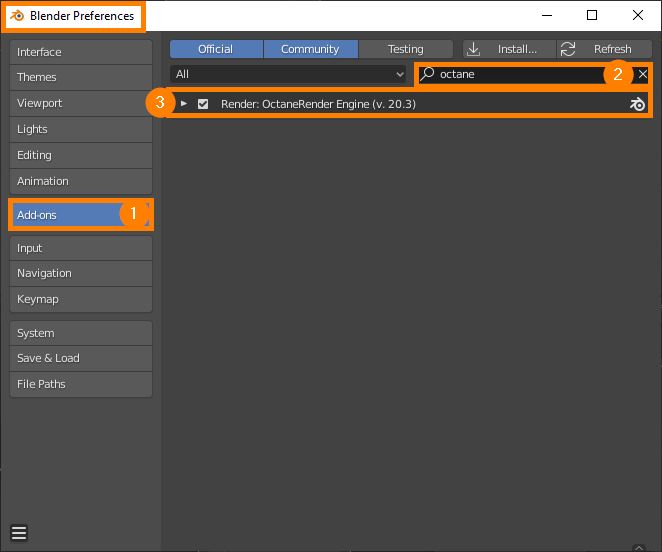Maximize the Blender Preferences window

pos(592,16)
